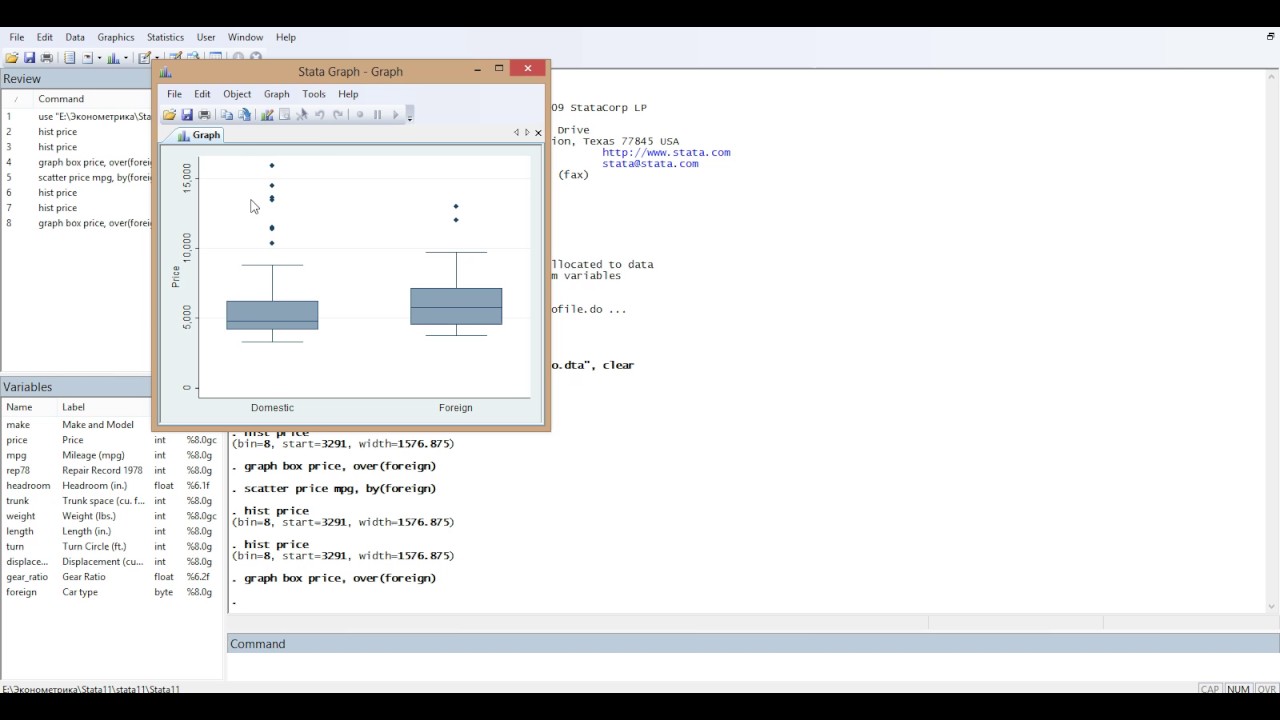
Task: Open Tools menu in Graph window
Action: pyautogui.click(x=314, y=94)
